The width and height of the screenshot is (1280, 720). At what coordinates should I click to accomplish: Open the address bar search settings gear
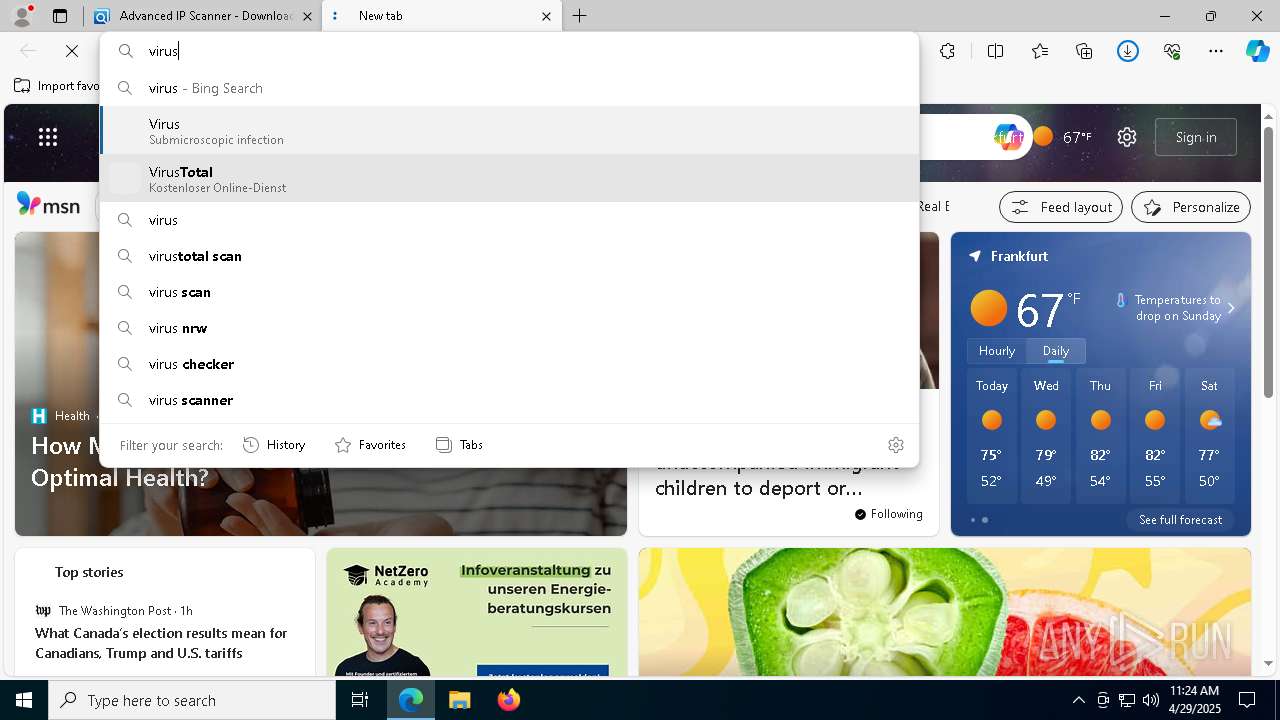(896, 445)
